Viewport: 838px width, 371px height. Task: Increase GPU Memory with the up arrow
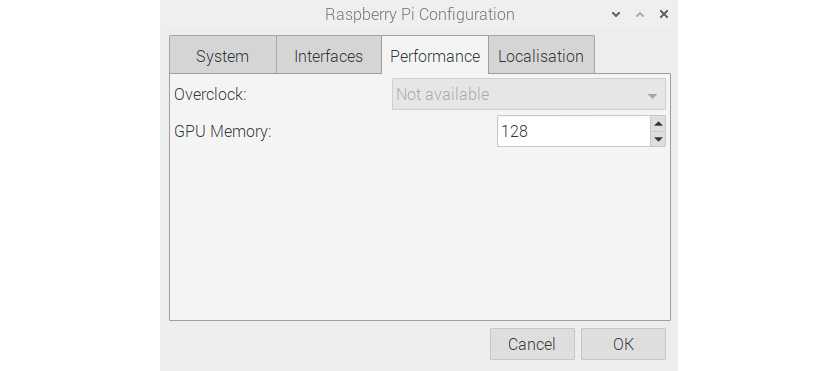(658, 124)
